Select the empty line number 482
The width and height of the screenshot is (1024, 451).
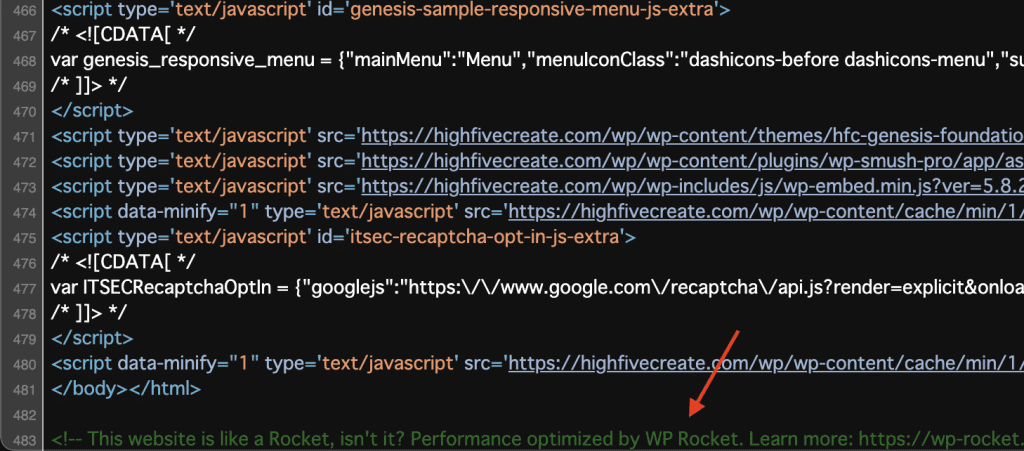24,414
